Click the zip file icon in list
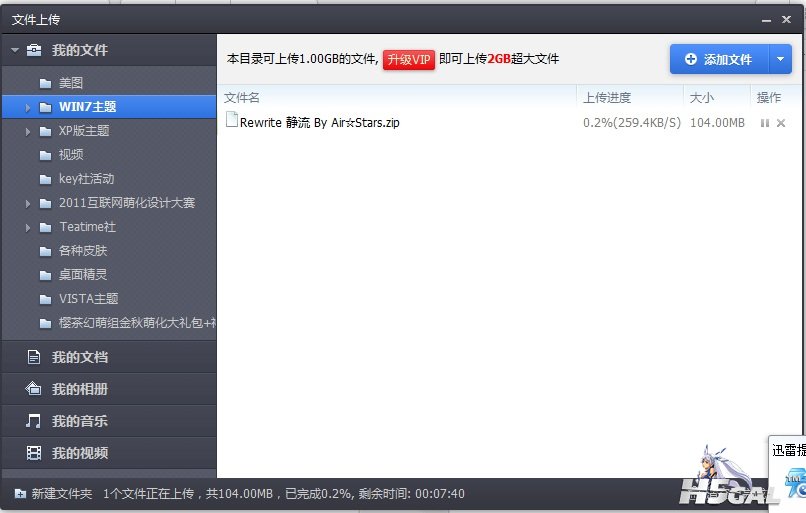 tap(232, 121)
